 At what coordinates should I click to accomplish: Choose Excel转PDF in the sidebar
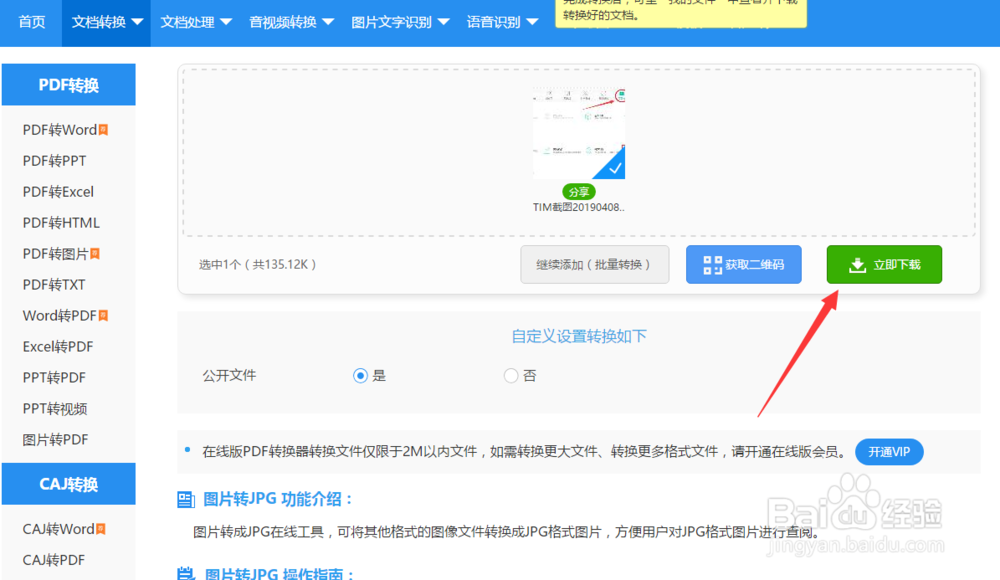(58, 346)
